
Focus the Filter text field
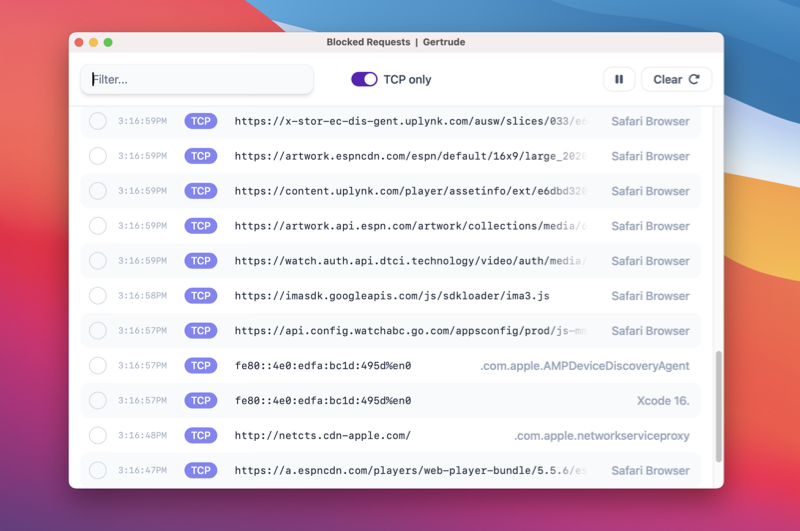coord(197,80)
